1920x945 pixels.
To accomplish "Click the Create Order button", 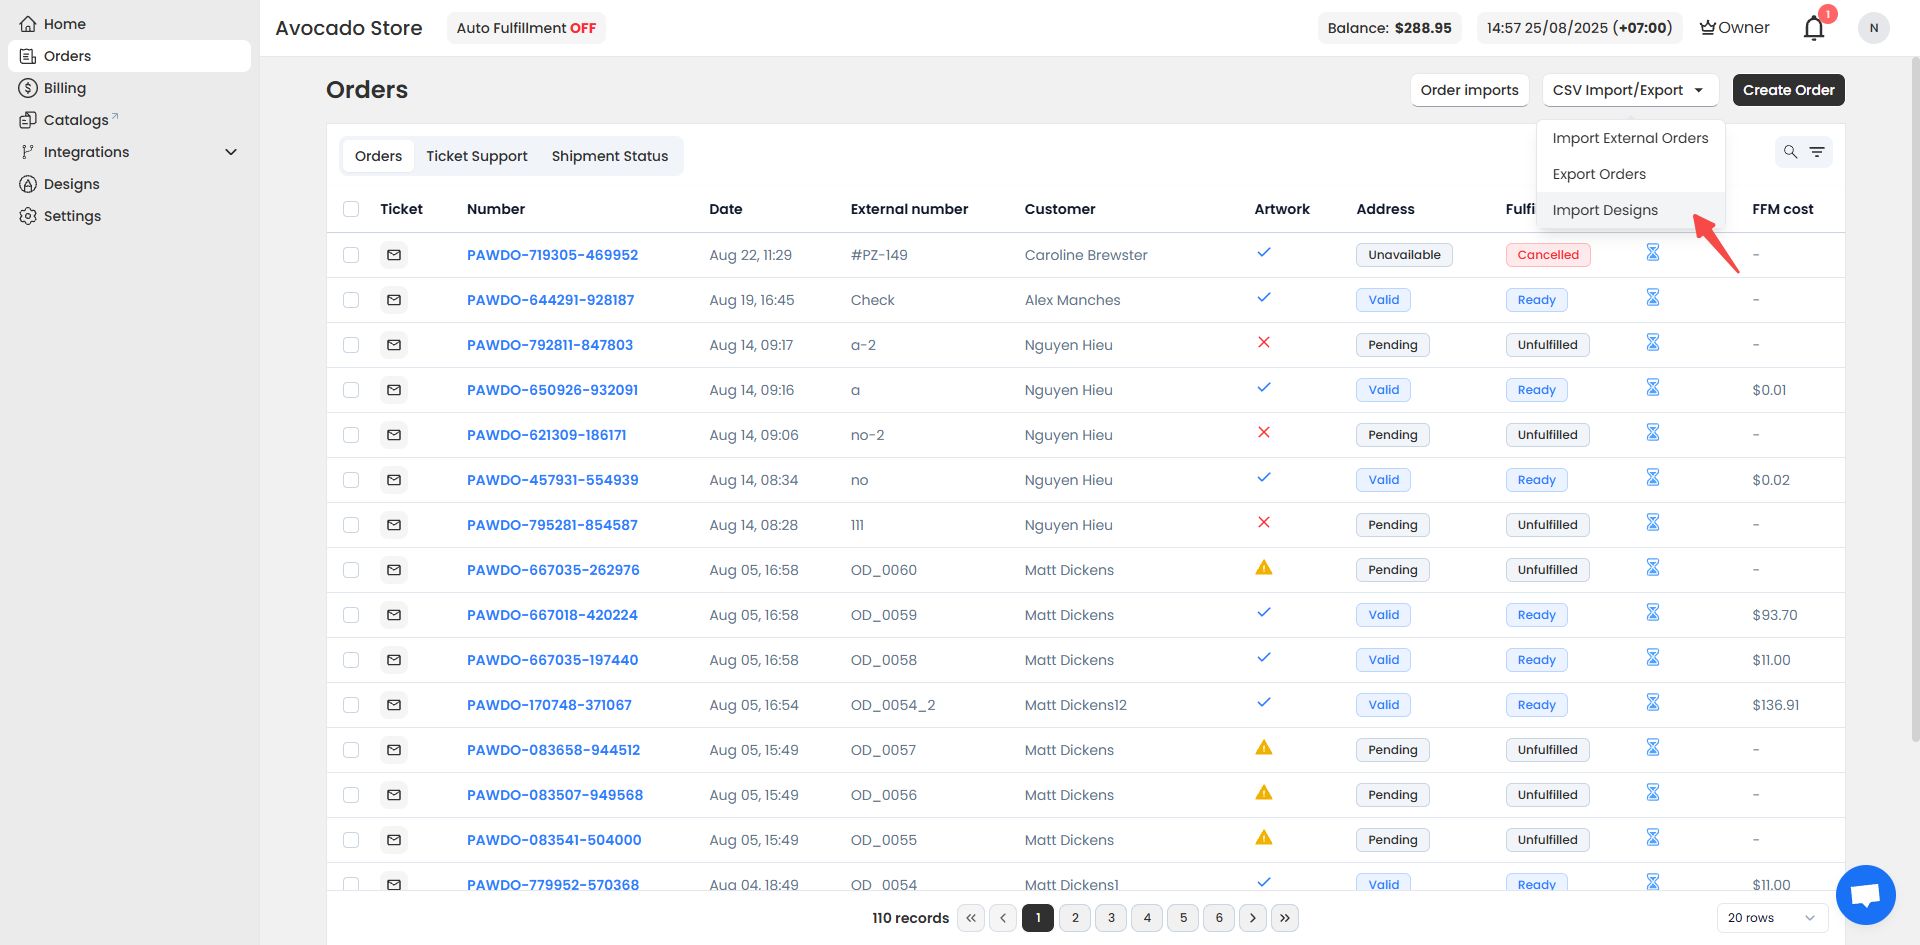I will 1788,90.
